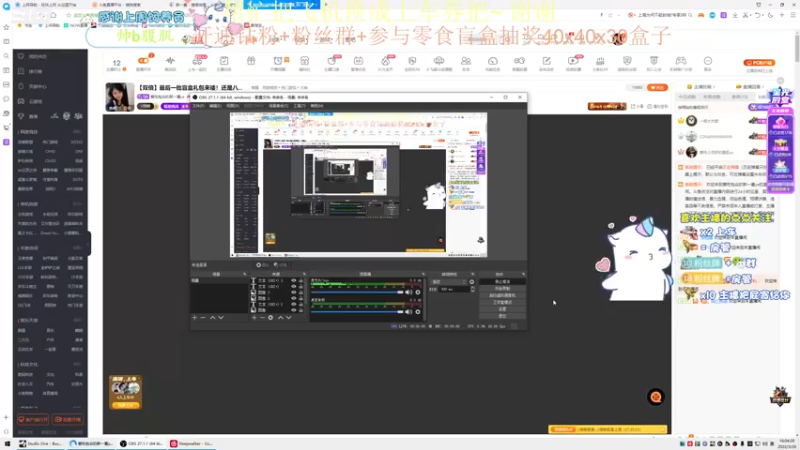Screen dimensions: 800x450
Task: Open the shield toolbar icon
Action: pyautogui.click(x=627, y=63)
